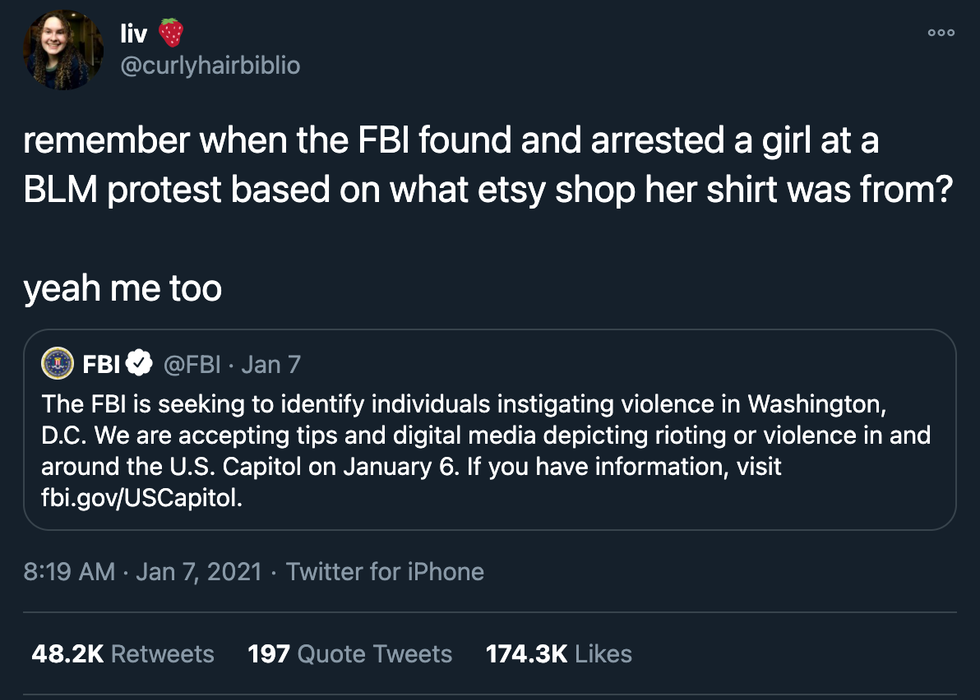Click the FBI seal avatar icon
The image size is (980, 700).
coord(58,365)
